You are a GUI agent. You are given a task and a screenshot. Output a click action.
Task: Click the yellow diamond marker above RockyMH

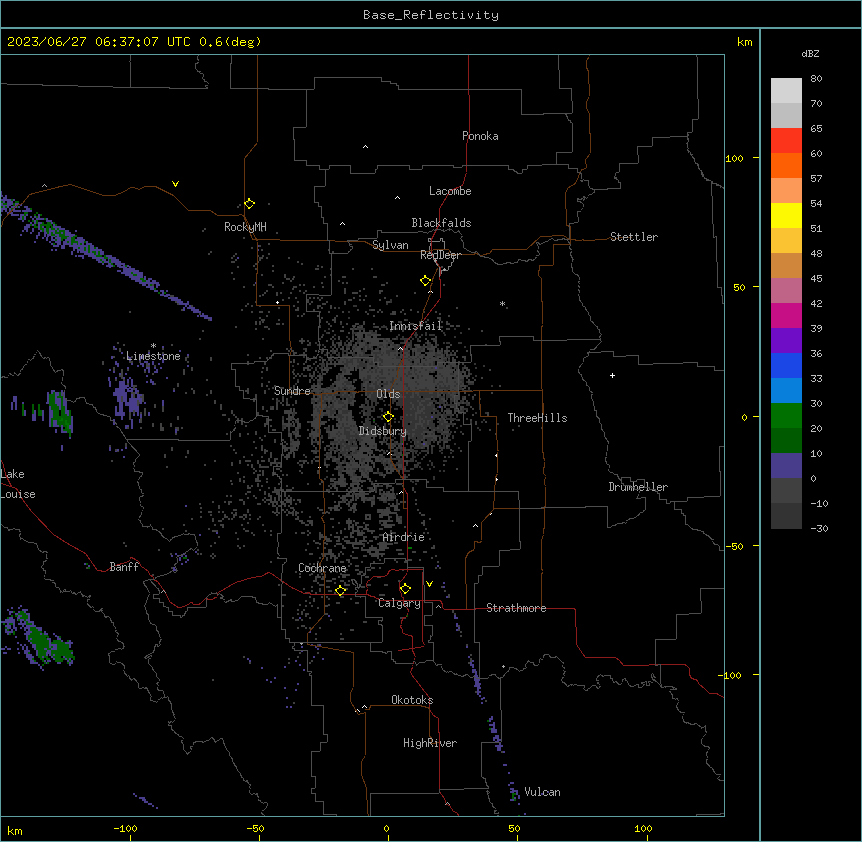(x=249, y=204)
